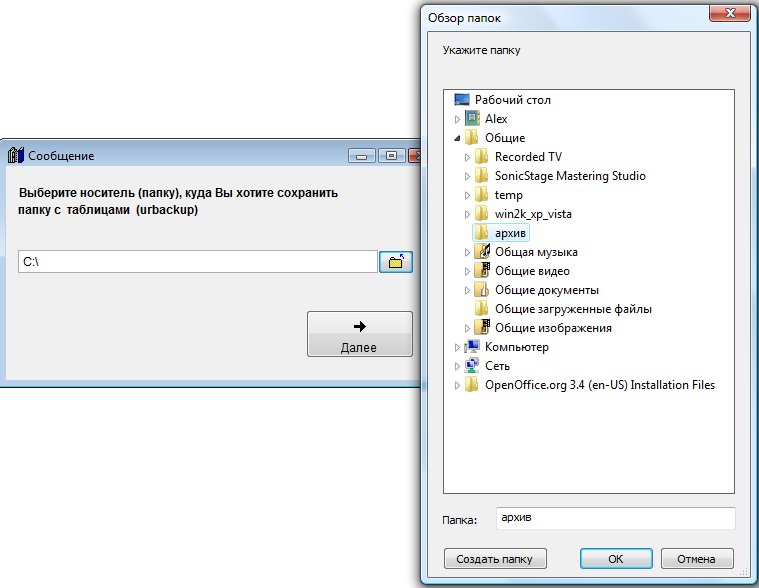Click the Сеть network icon
The height and width of the screenshot is (588, 759).
point(472,365)
